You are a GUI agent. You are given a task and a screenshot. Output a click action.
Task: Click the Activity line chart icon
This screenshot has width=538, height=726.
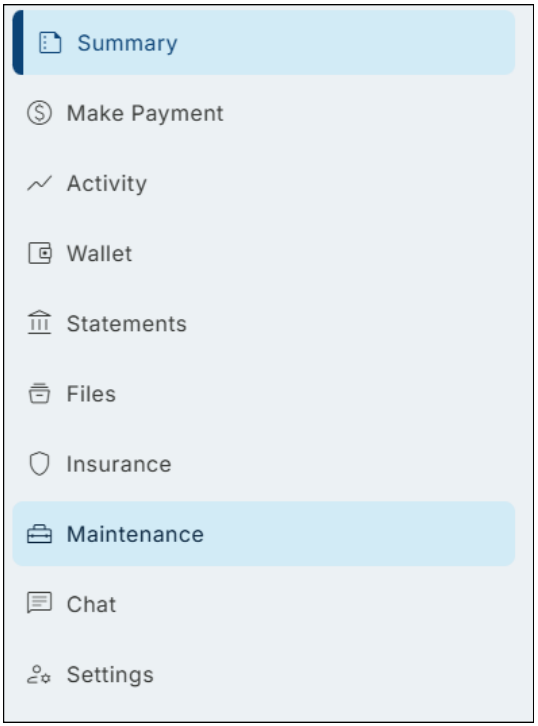(39, 183)
